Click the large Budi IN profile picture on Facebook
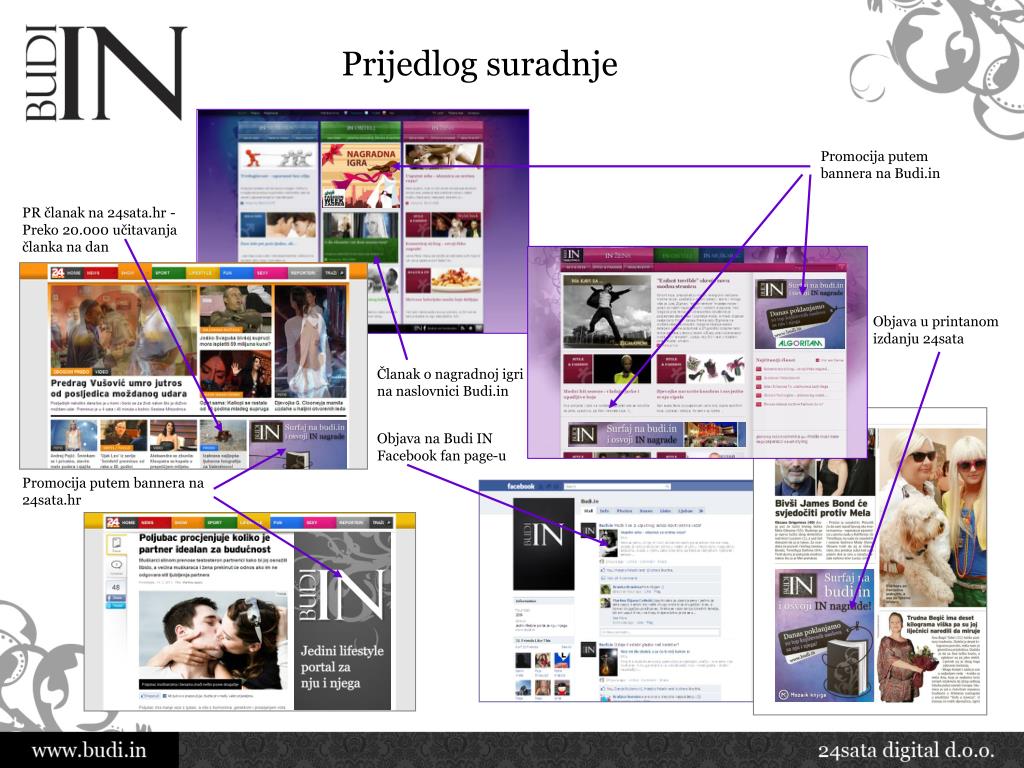 [x=544, y=544]
